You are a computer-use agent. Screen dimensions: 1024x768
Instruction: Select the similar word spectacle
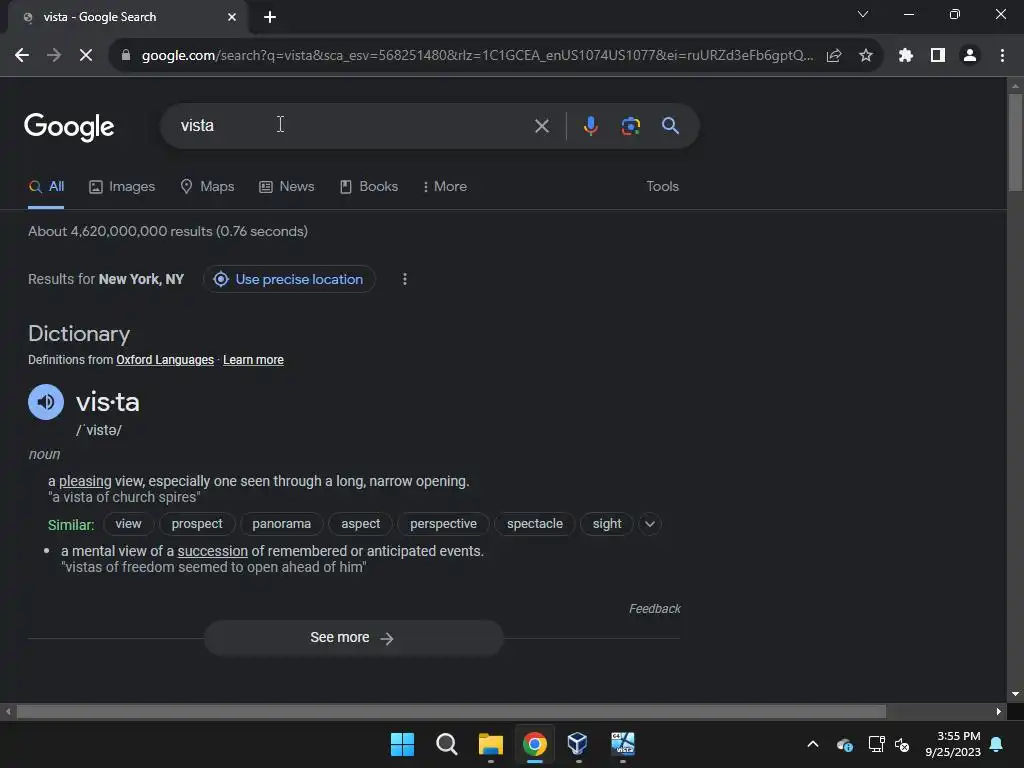[x=535, y=524]
